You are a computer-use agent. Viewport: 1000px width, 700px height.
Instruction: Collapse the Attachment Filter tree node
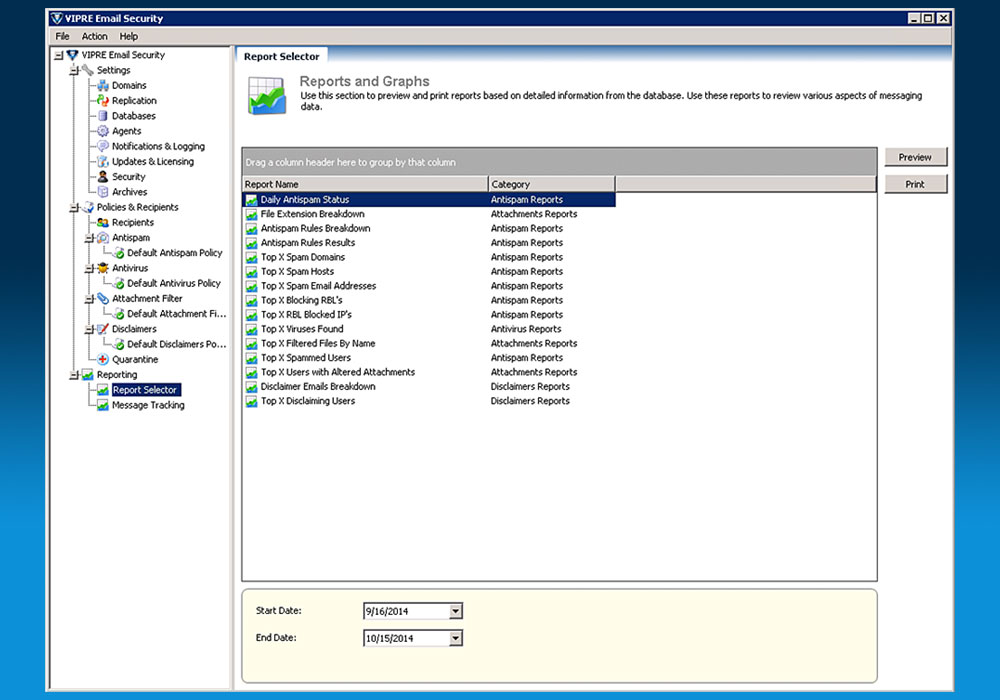pos(89,299)
